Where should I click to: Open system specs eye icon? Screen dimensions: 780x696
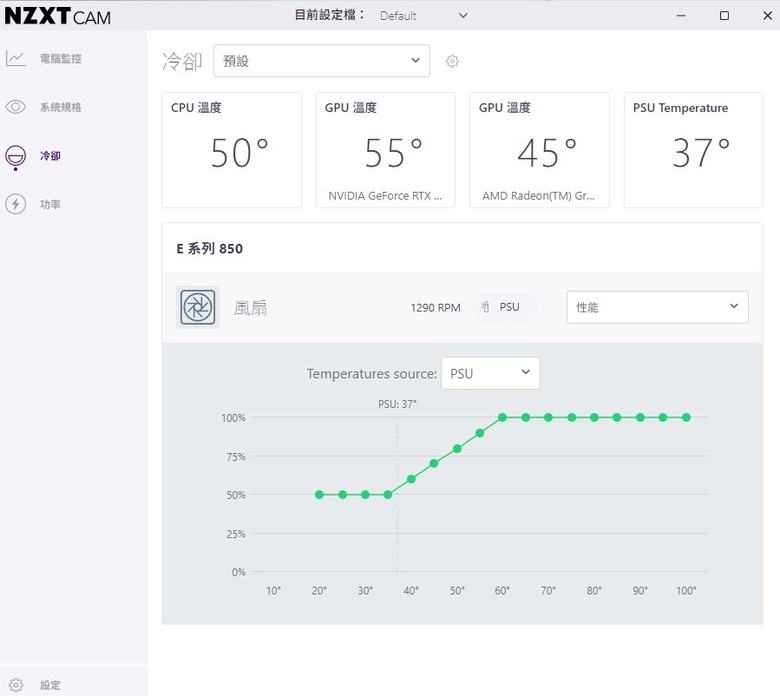tap(15, 106)
